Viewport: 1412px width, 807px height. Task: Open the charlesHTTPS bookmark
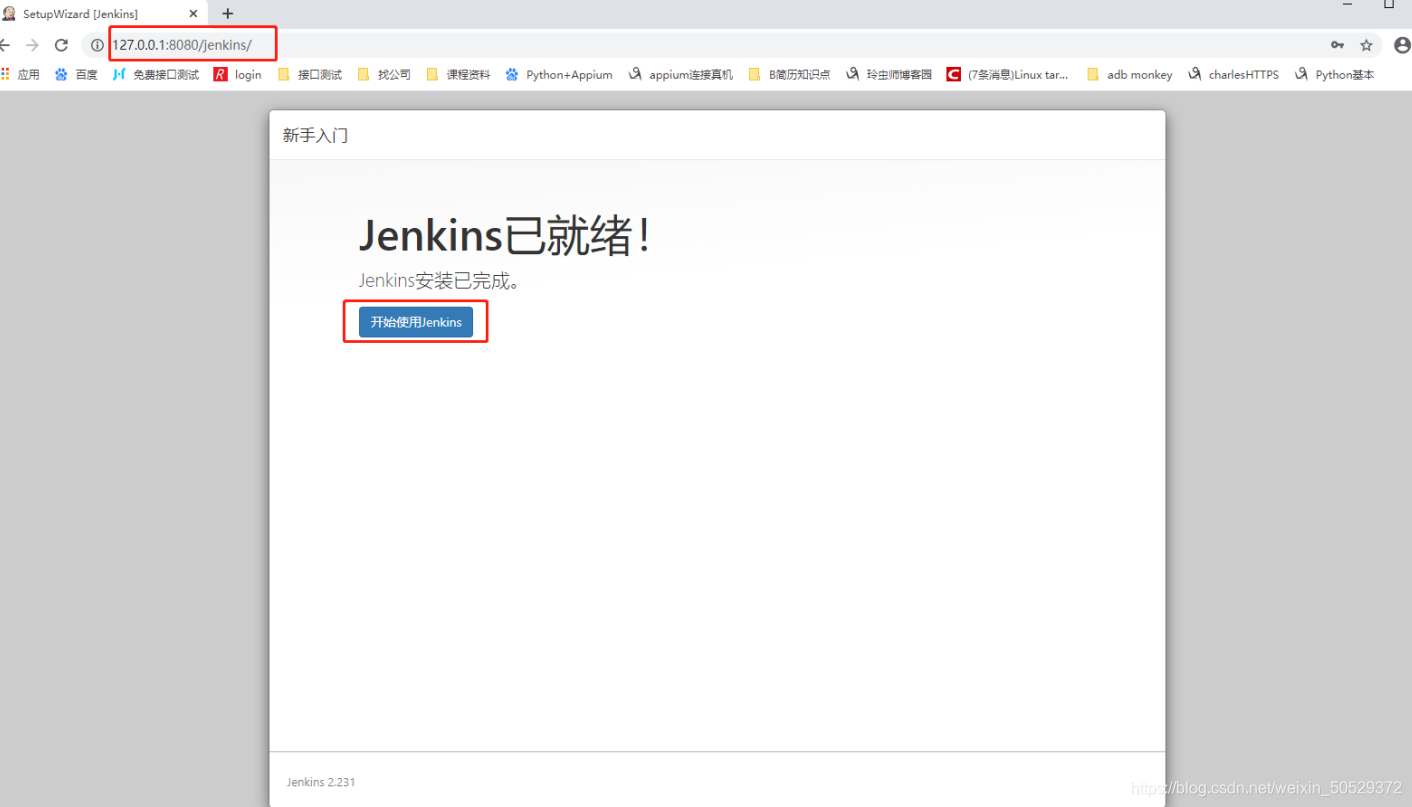point(1233,74)
